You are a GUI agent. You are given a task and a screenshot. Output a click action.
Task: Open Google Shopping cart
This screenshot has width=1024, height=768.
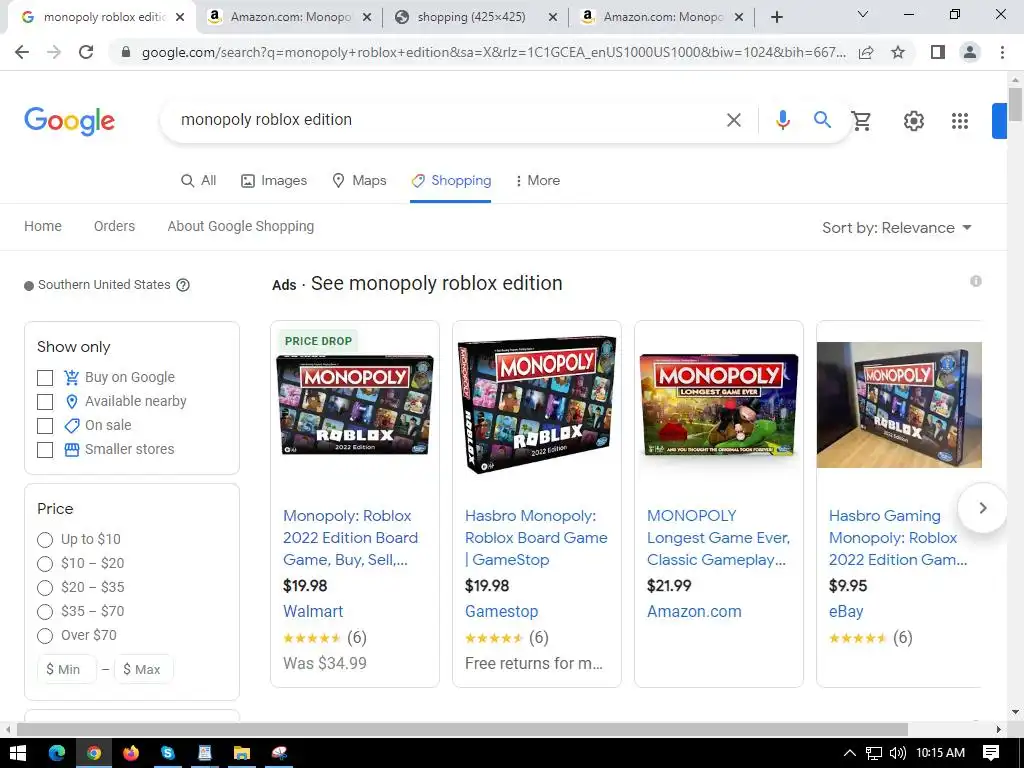point(861,121)
